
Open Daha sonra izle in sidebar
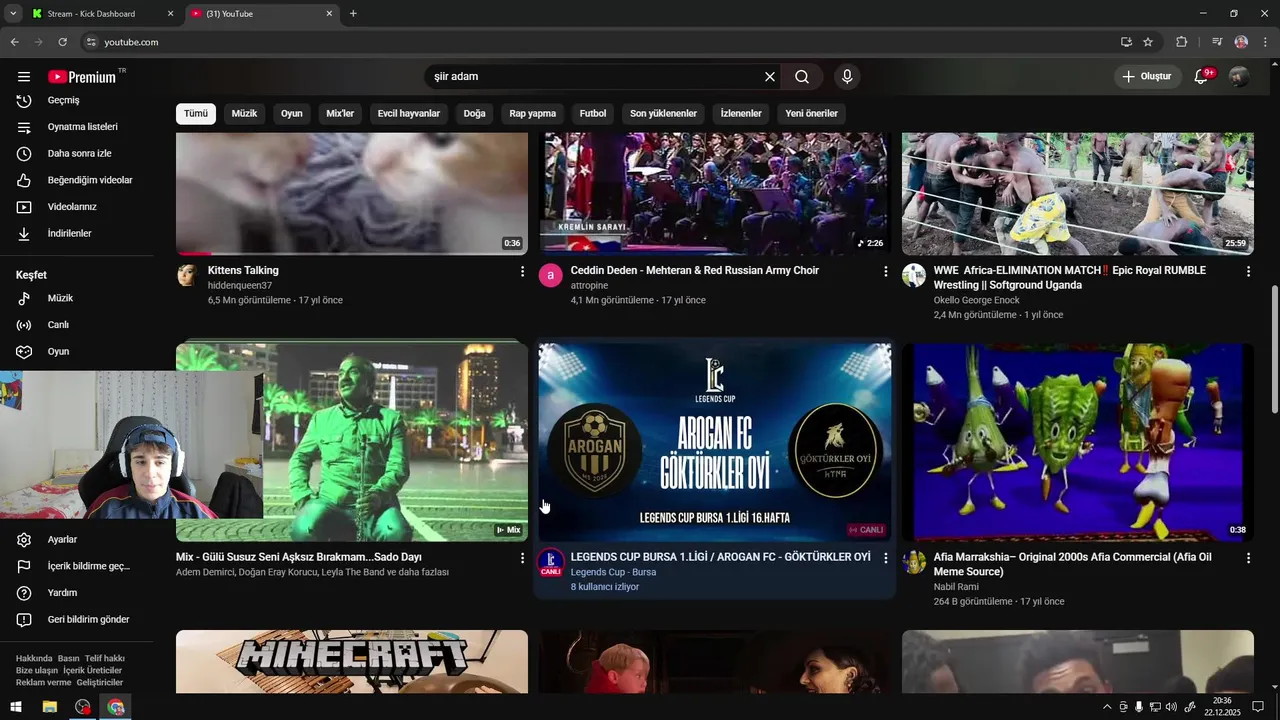coord(77,153)
